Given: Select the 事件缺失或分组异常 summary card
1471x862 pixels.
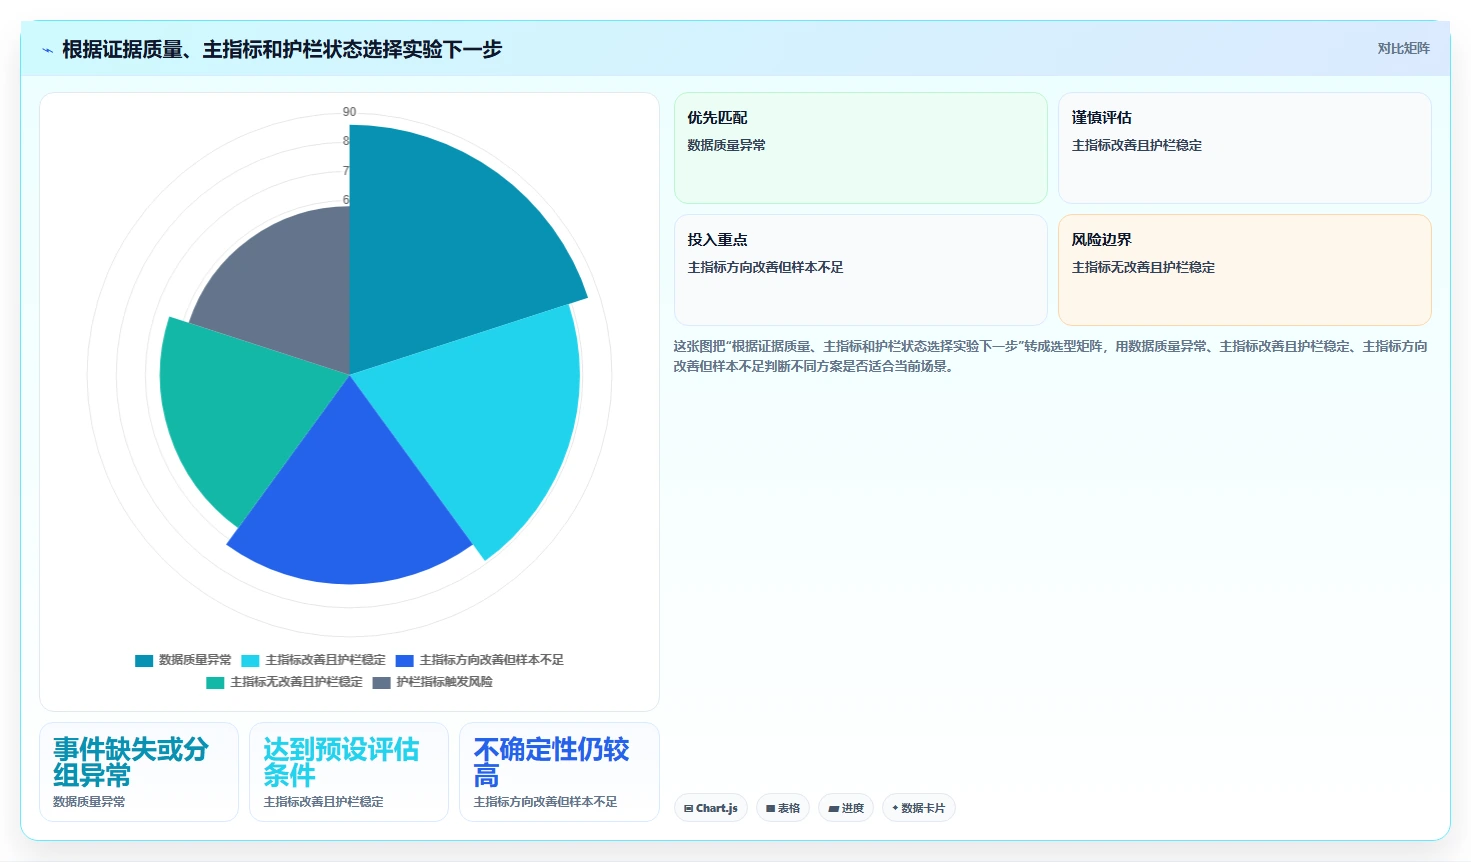Looking at the screenshot, I should (139, 772).
